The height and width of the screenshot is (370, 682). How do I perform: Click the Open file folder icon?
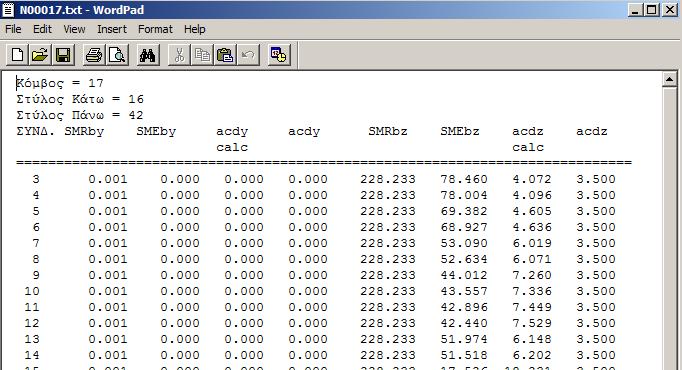[x=40, y=55]
